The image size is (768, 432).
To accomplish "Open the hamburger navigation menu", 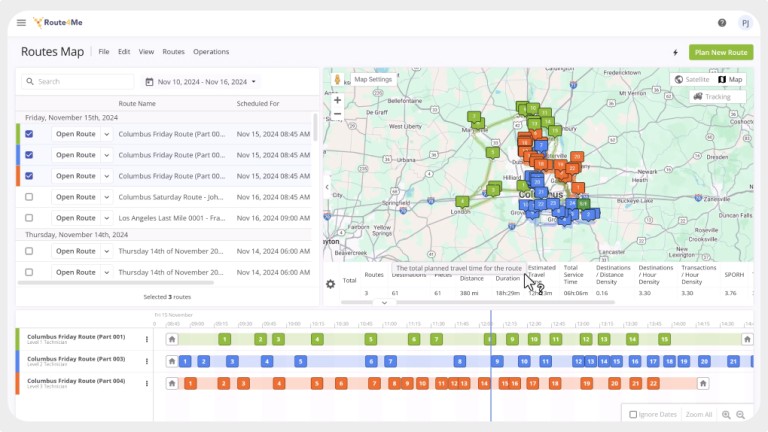I will [x=21, y=23].
